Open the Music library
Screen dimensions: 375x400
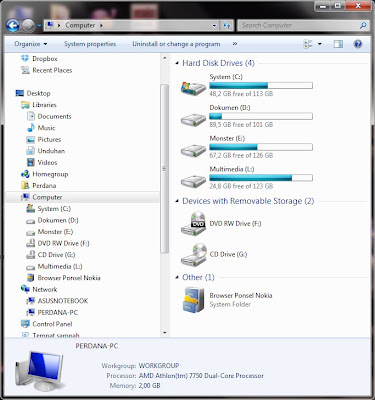41,128
